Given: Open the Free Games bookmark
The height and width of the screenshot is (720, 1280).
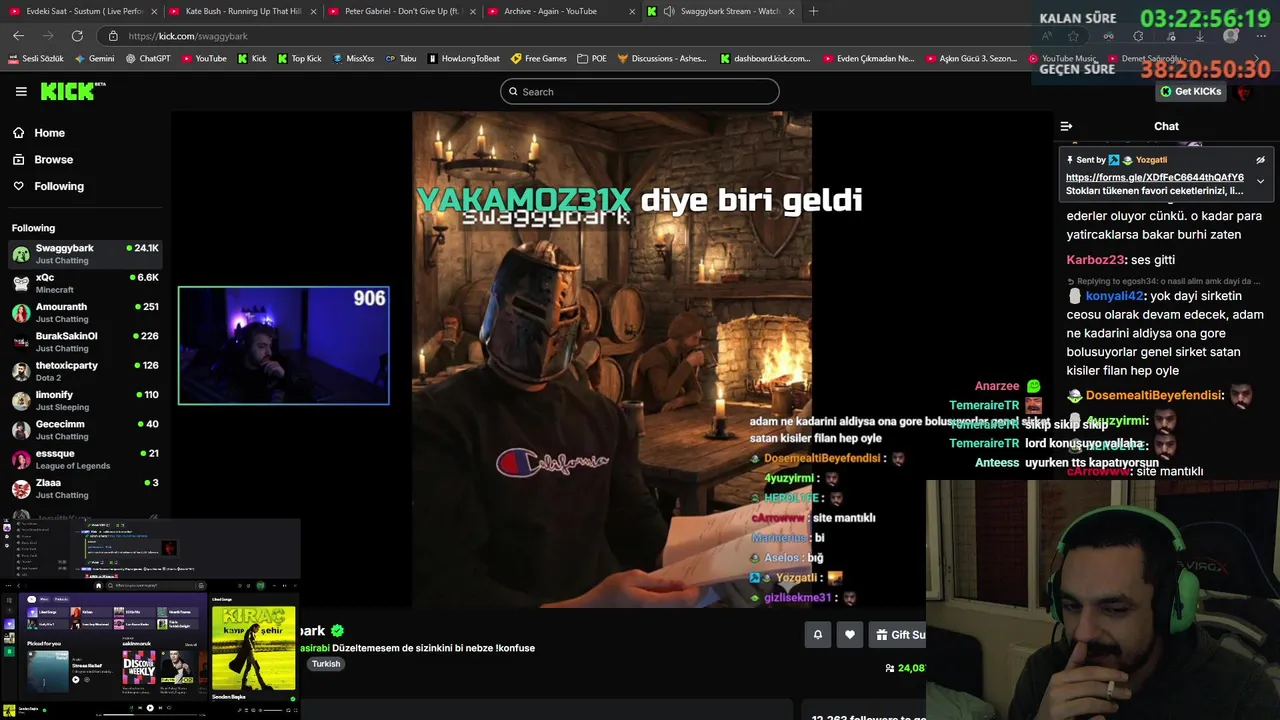Looking at the screenshot, I should pyautogui.click(x=539, y=58).
